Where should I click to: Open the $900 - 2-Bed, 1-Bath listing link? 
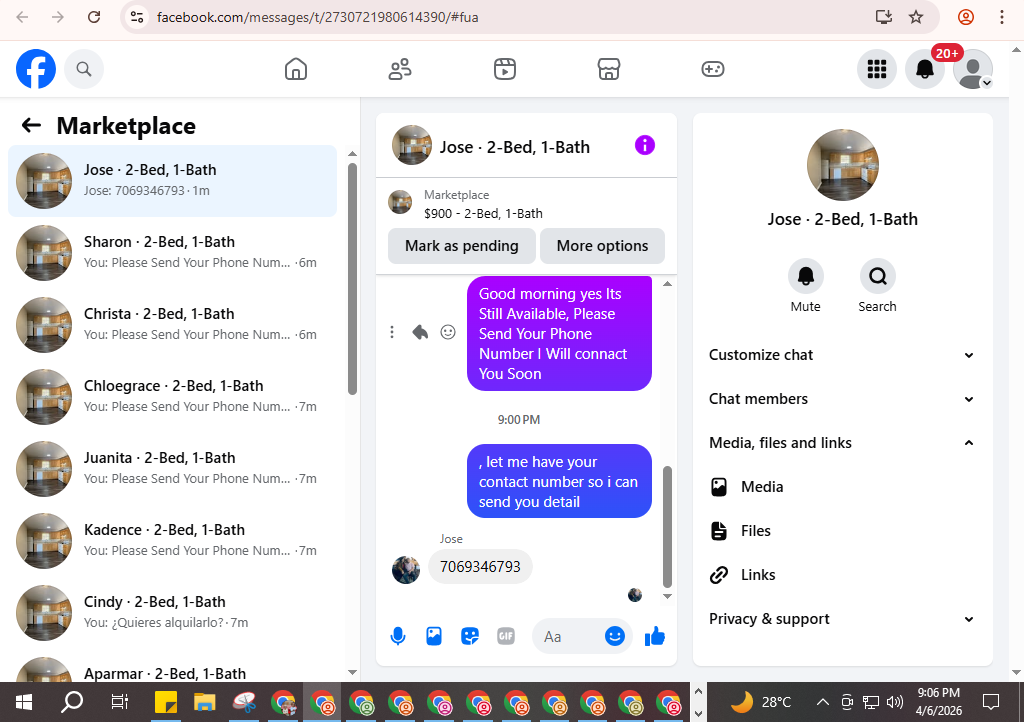pyautogui.click(x=483, y=213)
